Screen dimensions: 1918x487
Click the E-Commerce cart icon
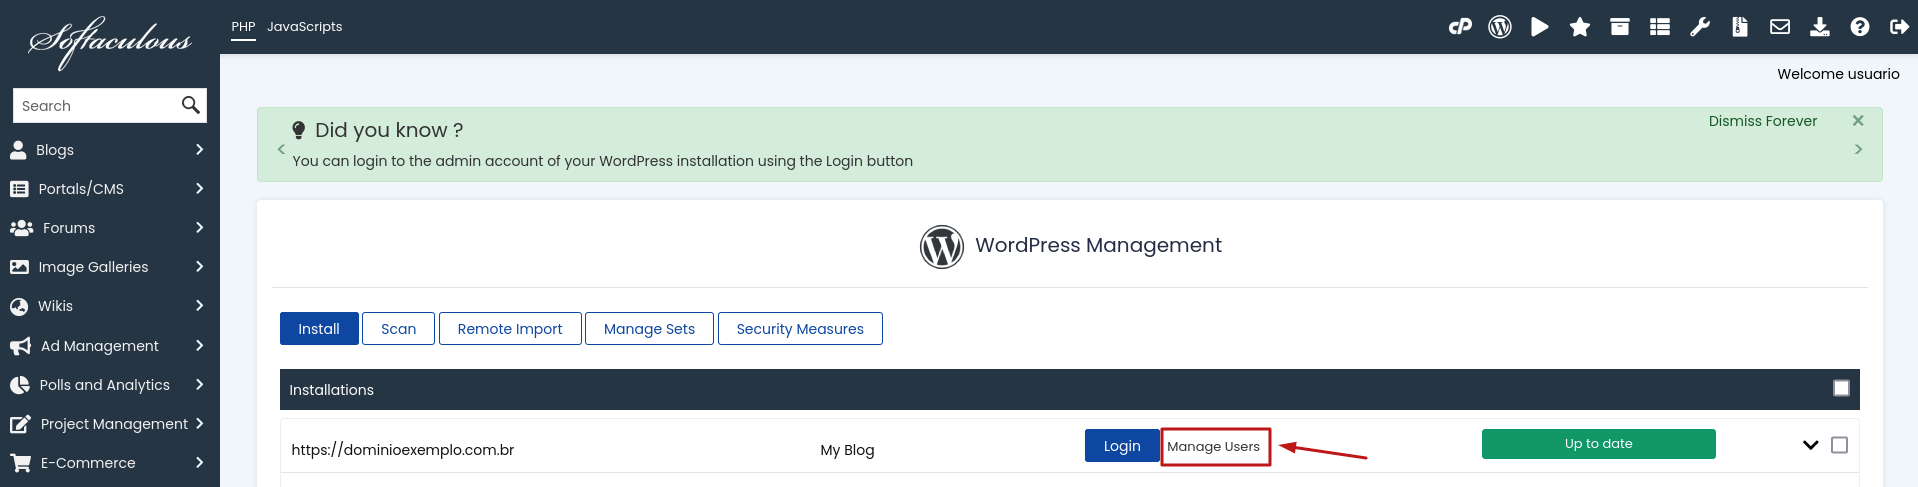20,463
